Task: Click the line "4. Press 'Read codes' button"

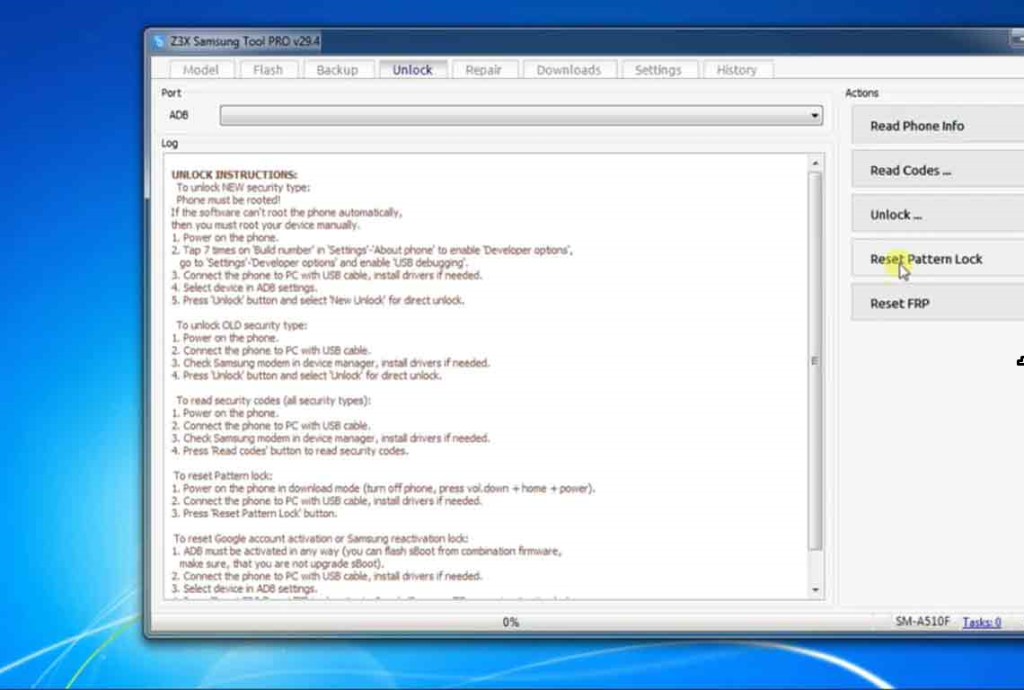Action: 290,450
